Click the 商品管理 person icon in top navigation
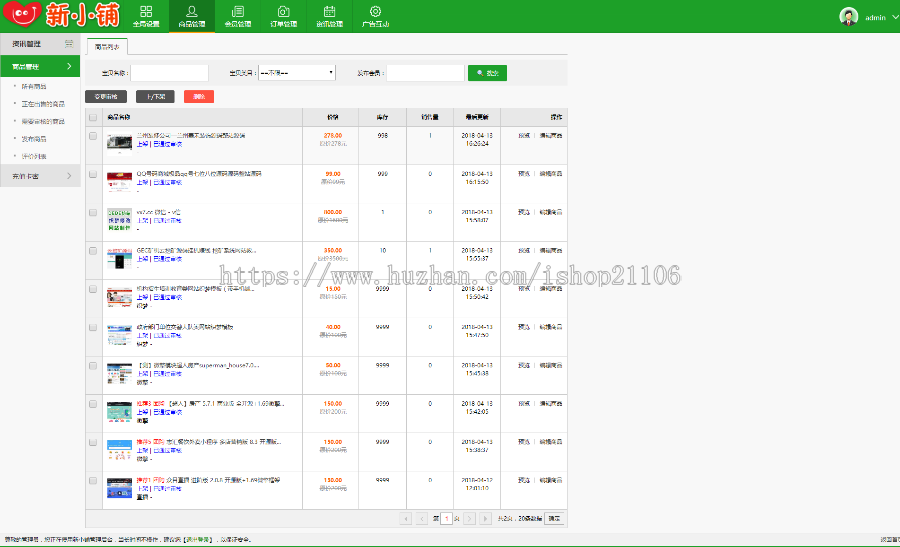 point(192,11)
